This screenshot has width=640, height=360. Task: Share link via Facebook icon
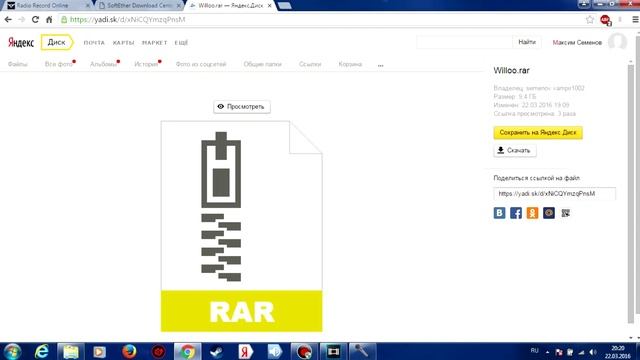point(516,213)
